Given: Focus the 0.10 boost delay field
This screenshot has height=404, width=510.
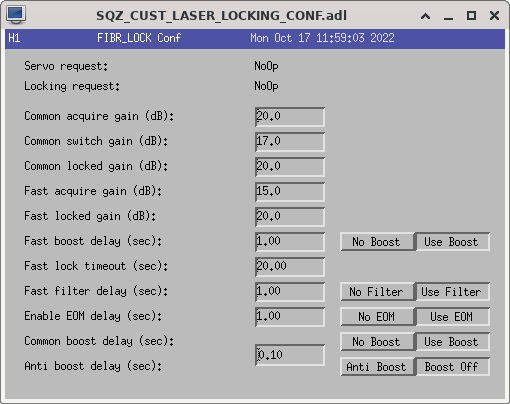Looking at the screenshot, I should click(290, 355).
